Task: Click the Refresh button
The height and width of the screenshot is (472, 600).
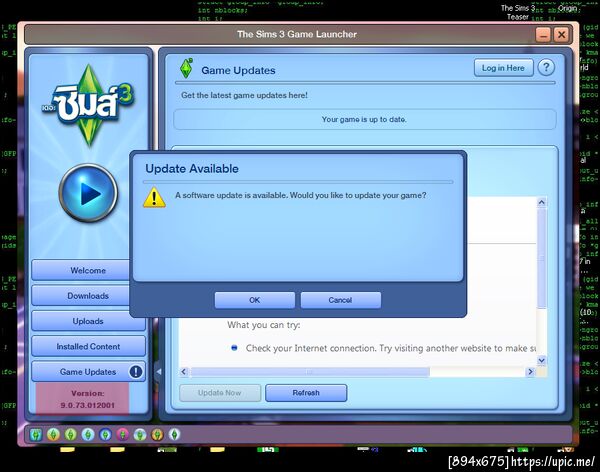Action: 306,393
